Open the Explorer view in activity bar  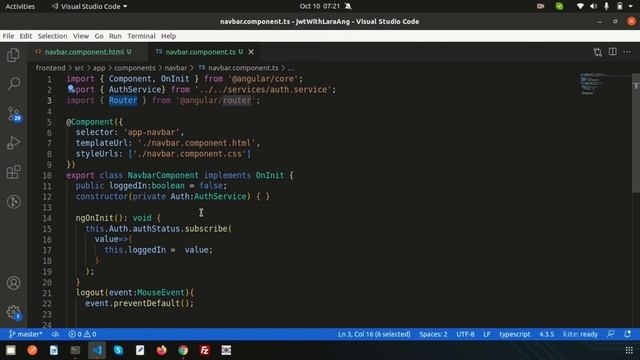pyautogui.click(x=13, y=55)
